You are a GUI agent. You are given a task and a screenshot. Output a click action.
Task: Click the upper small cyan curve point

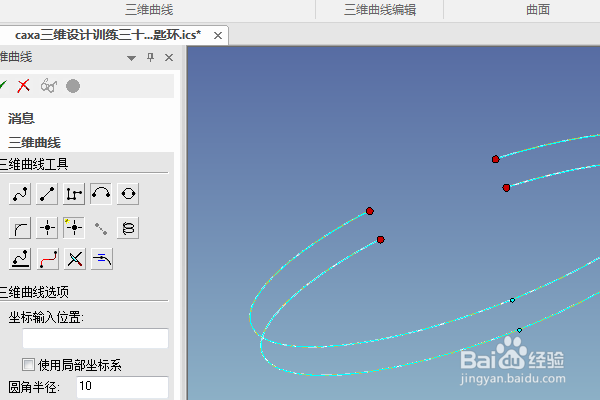512,300
